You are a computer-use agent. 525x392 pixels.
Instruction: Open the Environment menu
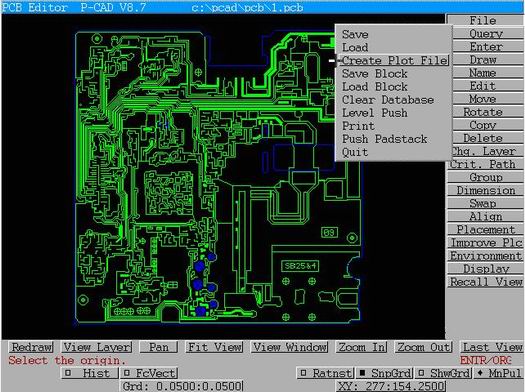(x=485, y=256)
